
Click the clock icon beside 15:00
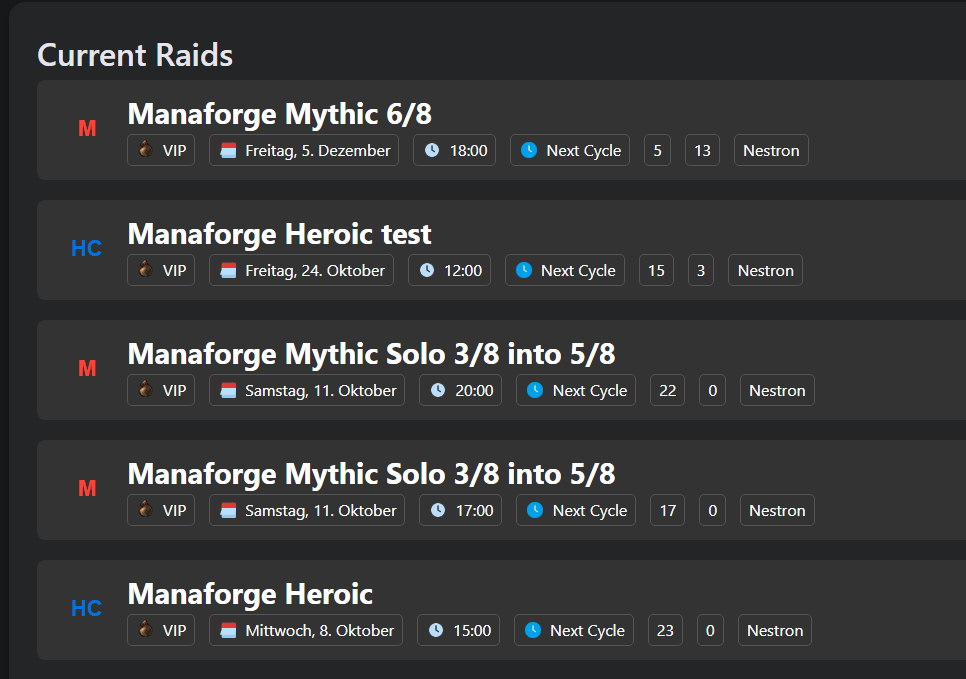tap(436, 630)
